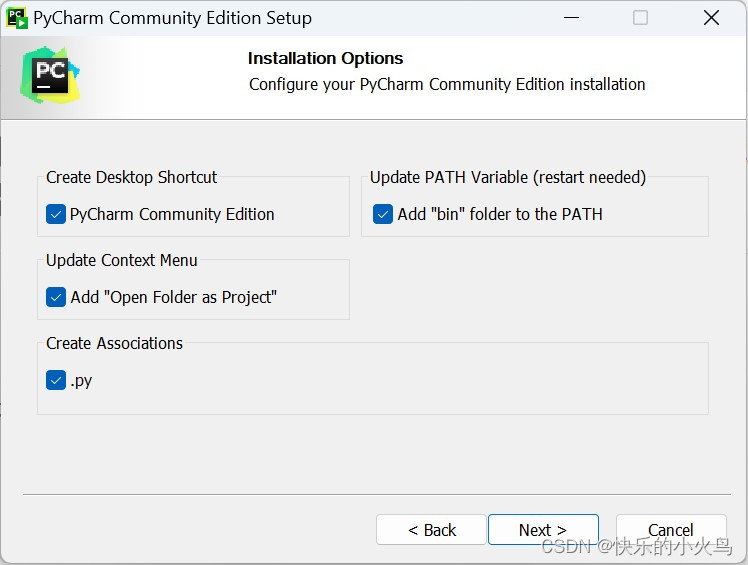748x565 pixels.
Task: Click the Next > button
Action: (x=543, y=530)
